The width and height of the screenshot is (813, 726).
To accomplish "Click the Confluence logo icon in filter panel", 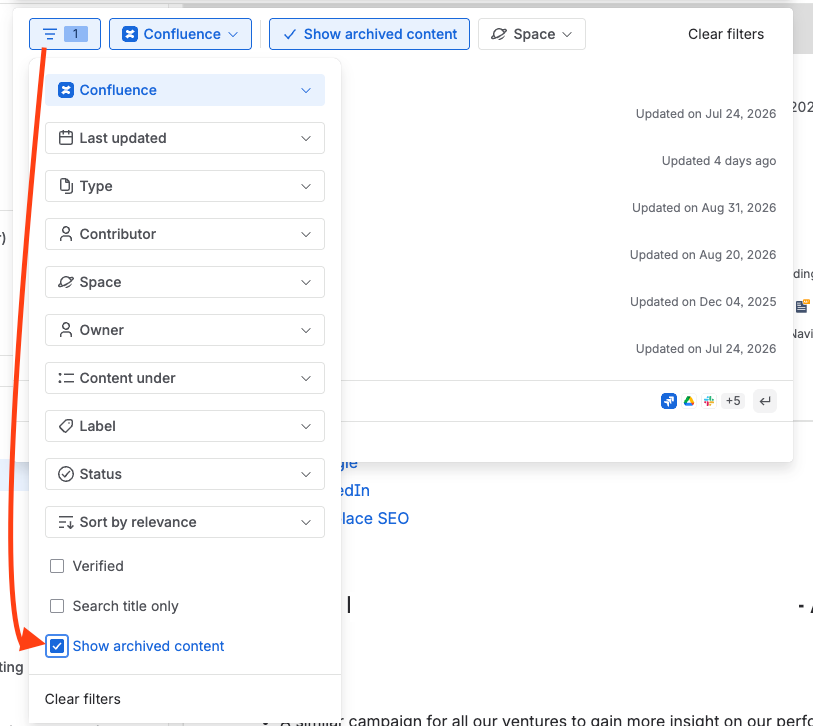I will coord(66,90).
